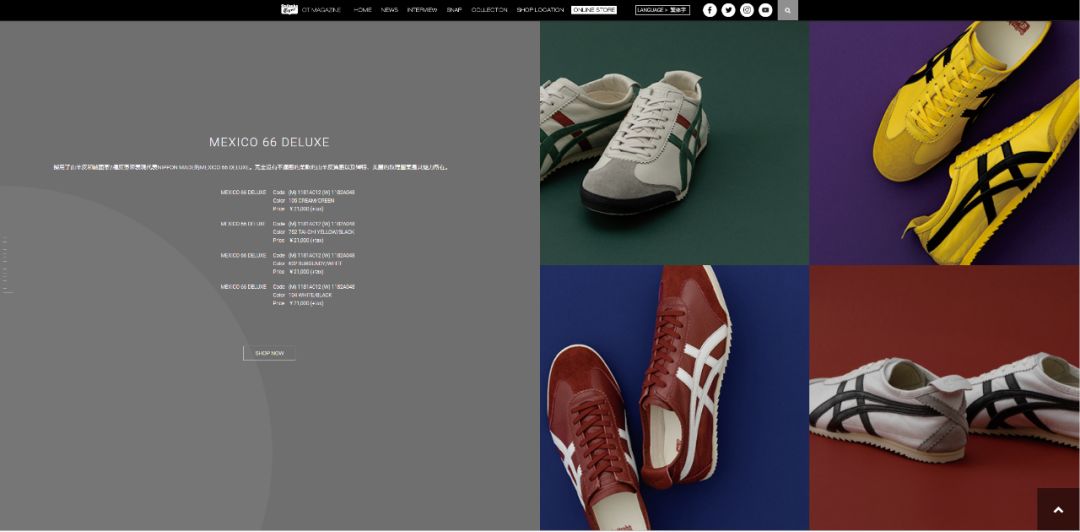Select the yellow and black sneaker photo

(944, 143)
